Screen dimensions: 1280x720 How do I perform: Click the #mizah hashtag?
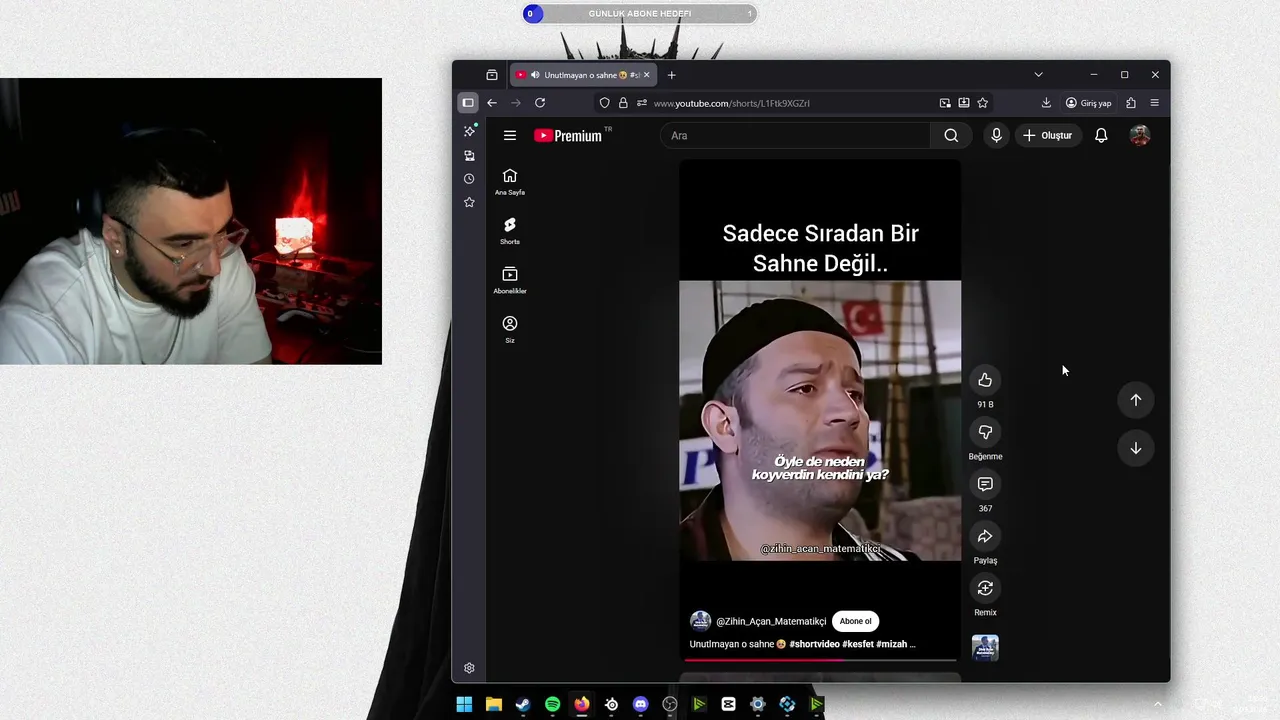[x=891, y=644]
